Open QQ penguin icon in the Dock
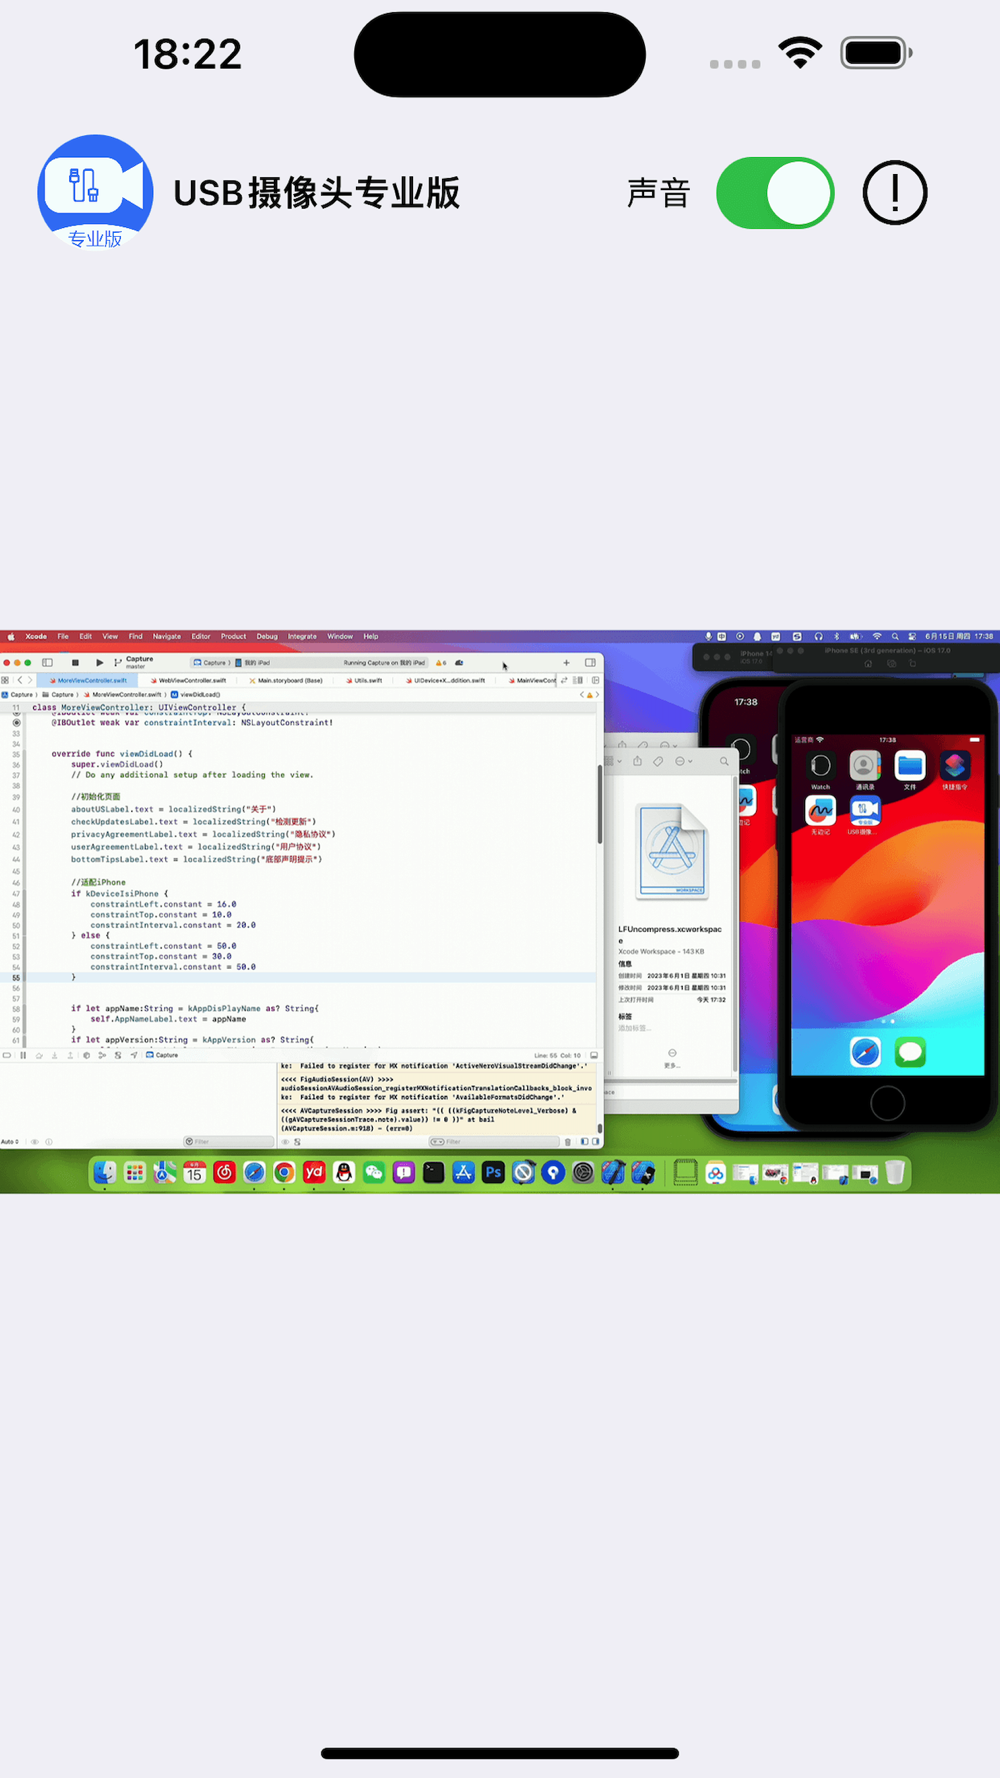Viewport: 1000px width, 1778px height. point(344,1173)
